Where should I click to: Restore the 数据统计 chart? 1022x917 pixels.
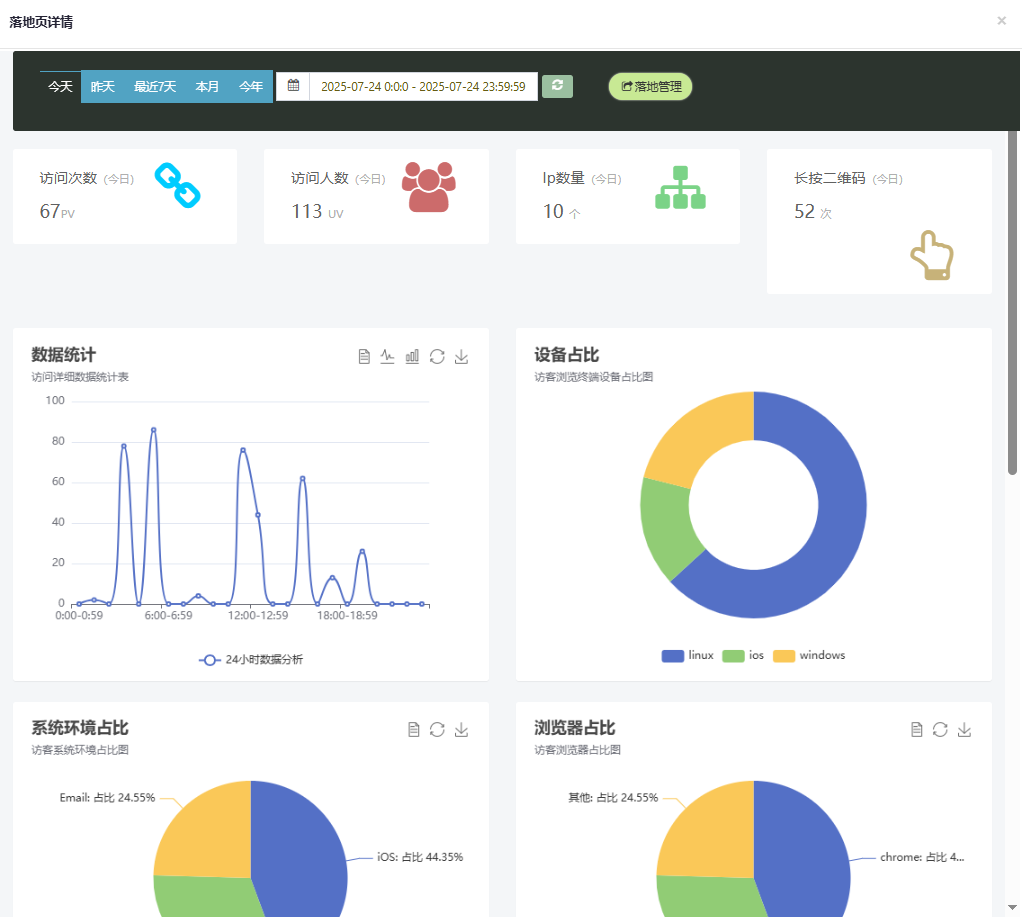click(437, 357)
